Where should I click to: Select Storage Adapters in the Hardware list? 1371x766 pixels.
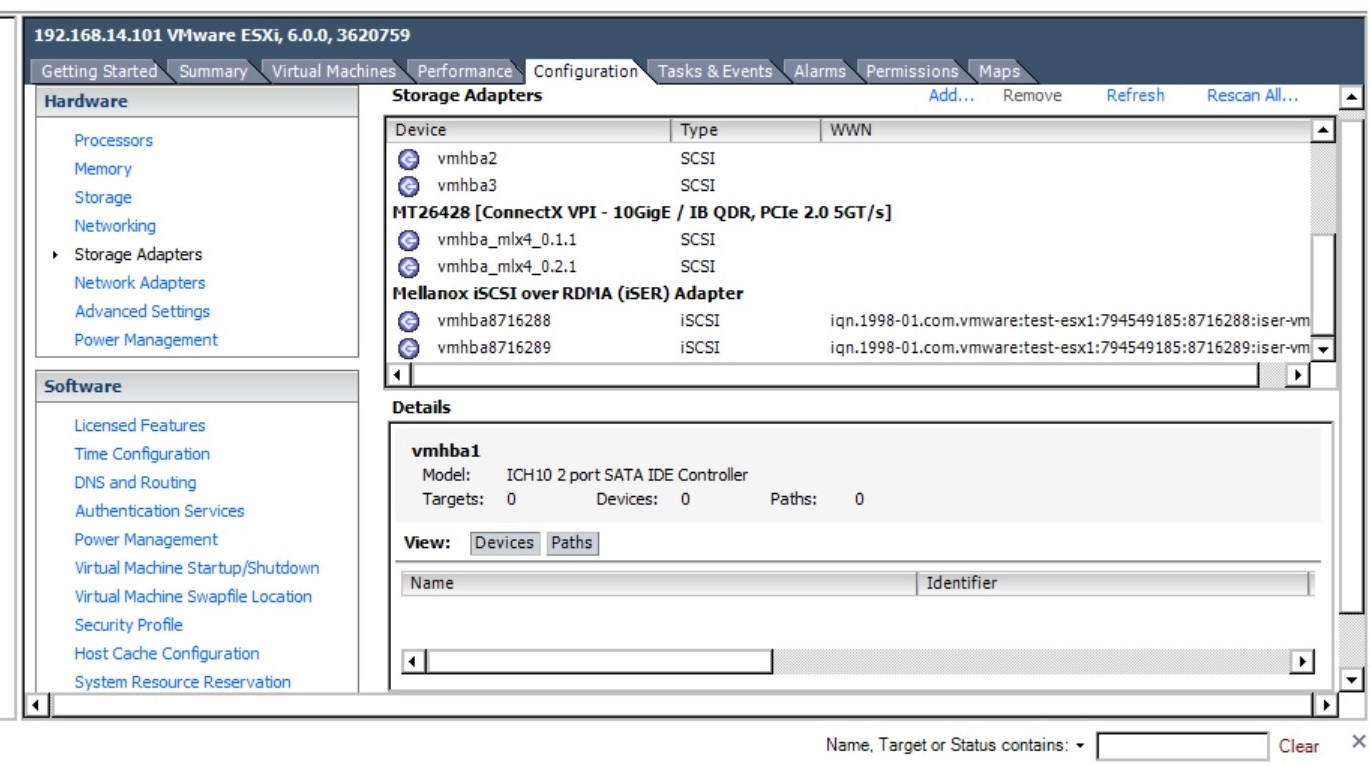tap(138, 254)
